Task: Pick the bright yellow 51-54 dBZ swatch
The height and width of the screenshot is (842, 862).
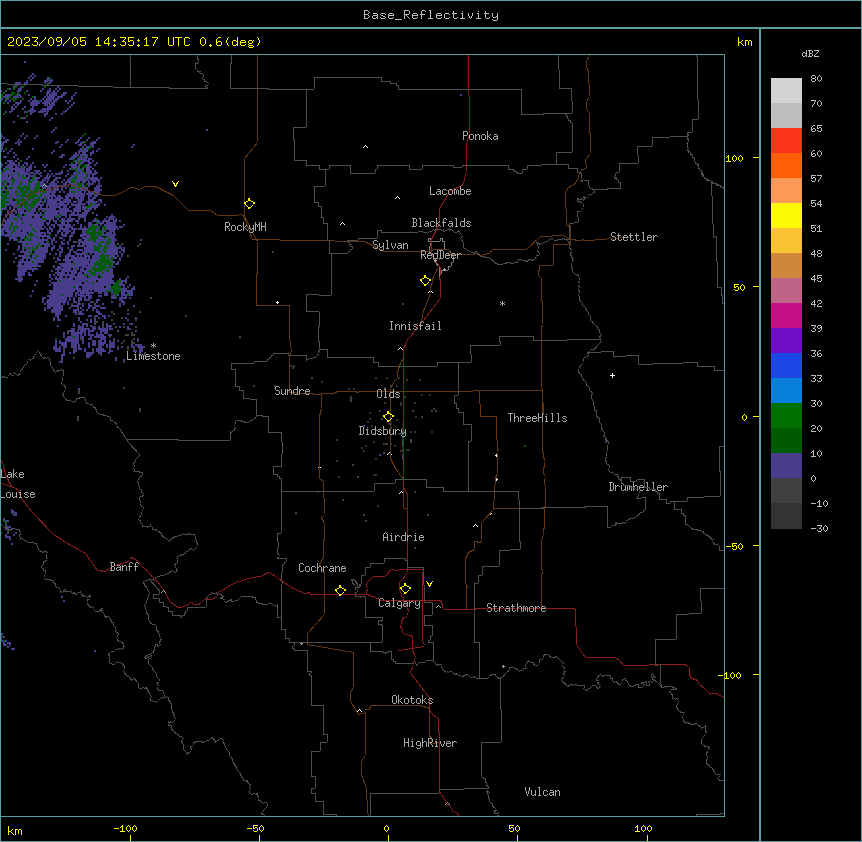Action: (786, 215)
